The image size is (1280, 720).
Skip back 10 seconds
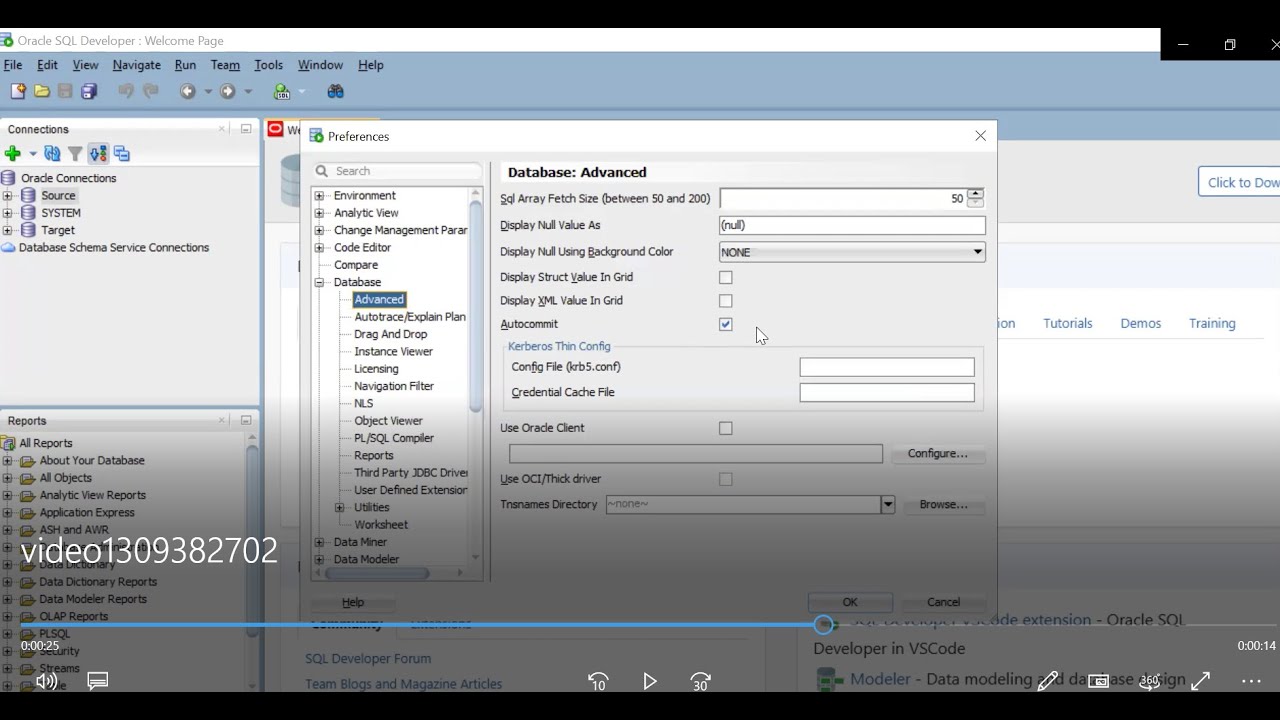(598, 681)
